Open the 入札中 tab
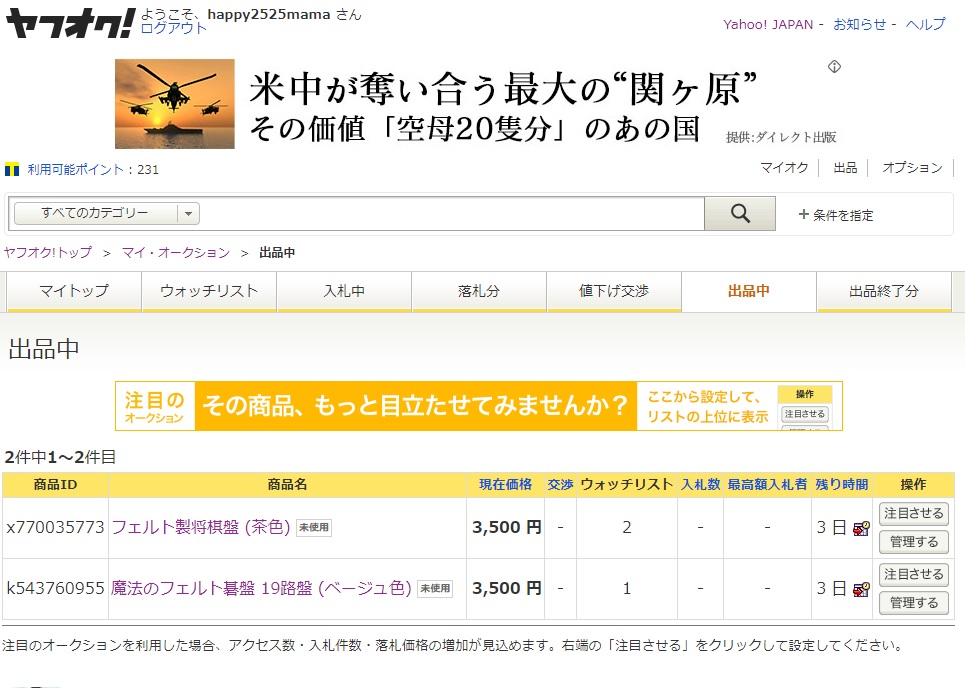The image size is (965, 688). 344,291
